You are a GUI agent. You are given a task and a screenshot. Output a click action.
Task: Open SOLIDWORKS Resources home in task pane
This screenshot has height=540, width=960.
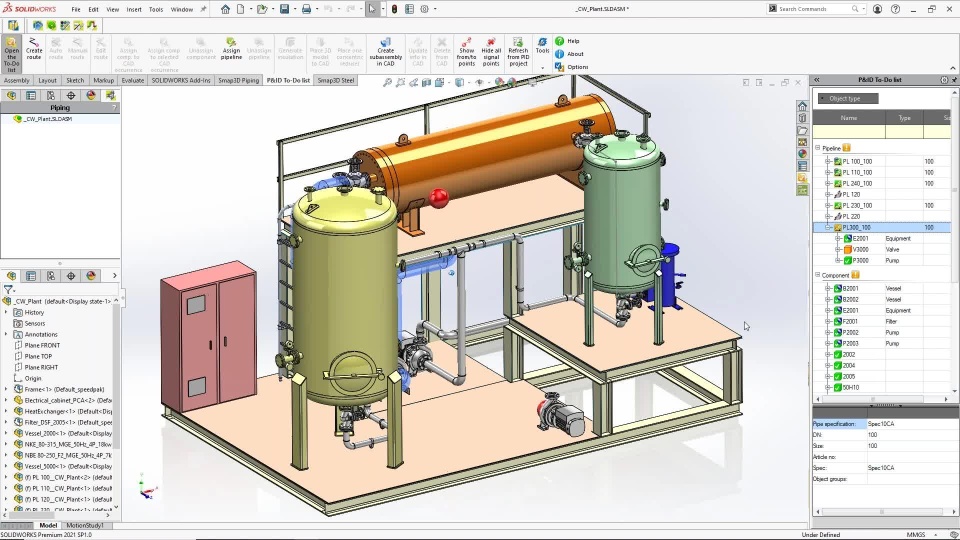coord(802,107)
